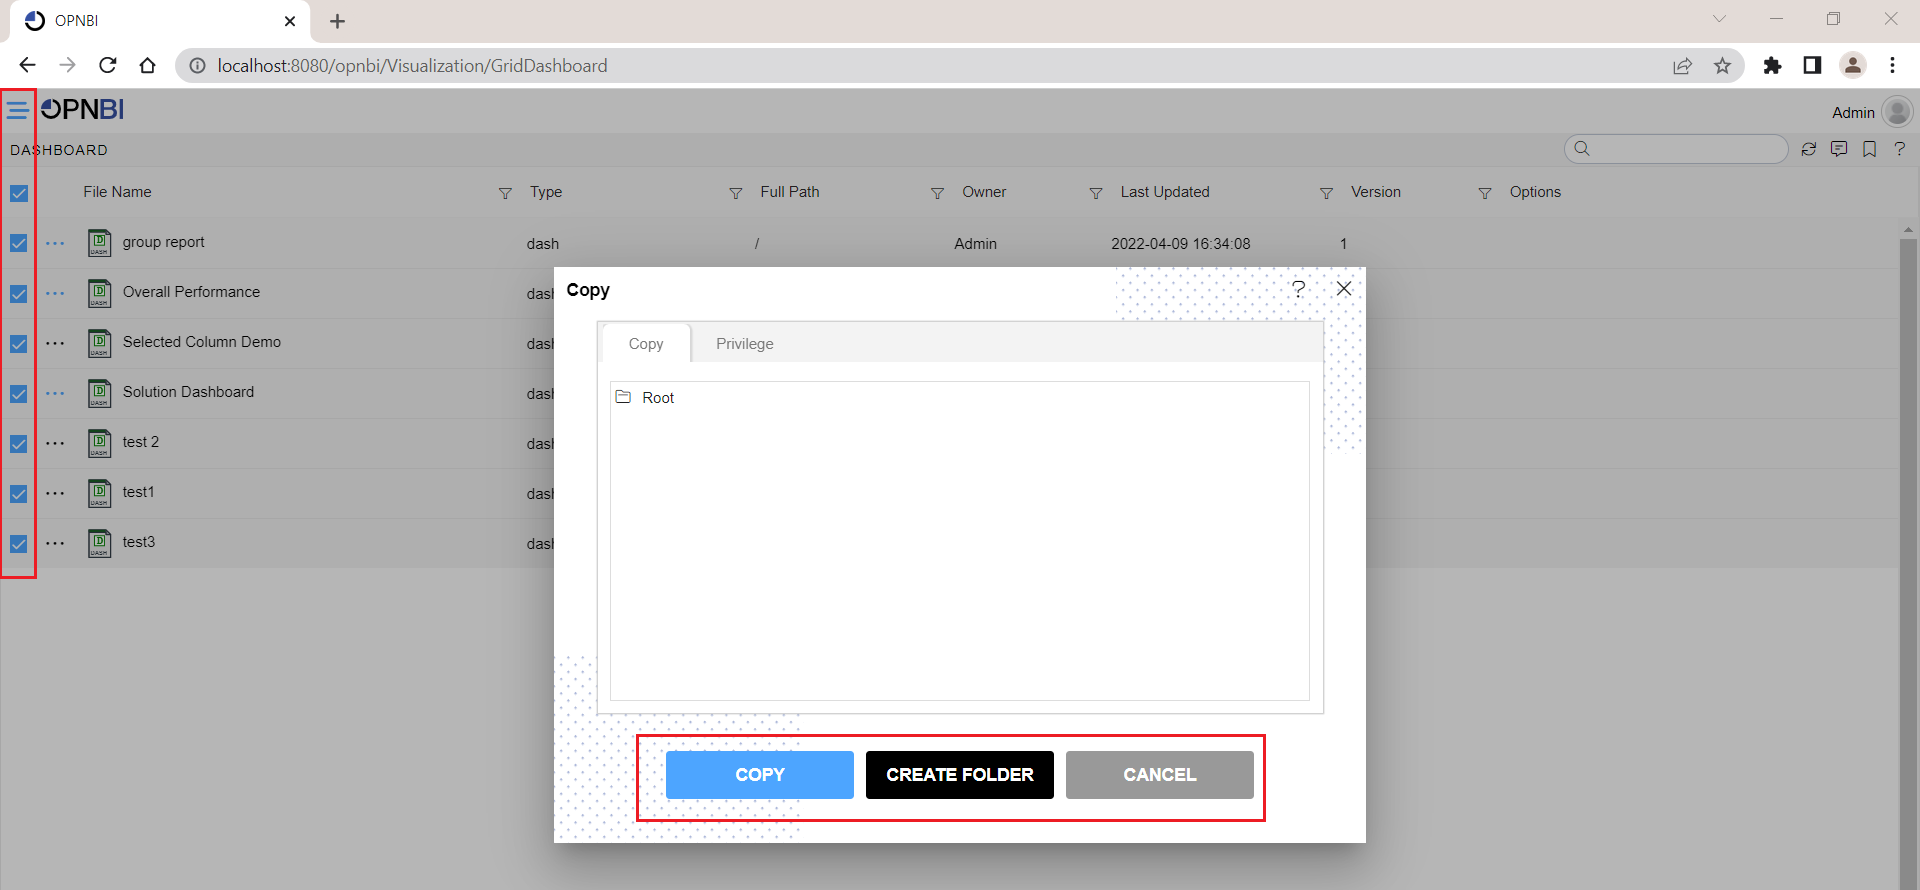
Task: Toggle the select-all header checkbox
Action: pyautogui.click(x=19, y=193)
